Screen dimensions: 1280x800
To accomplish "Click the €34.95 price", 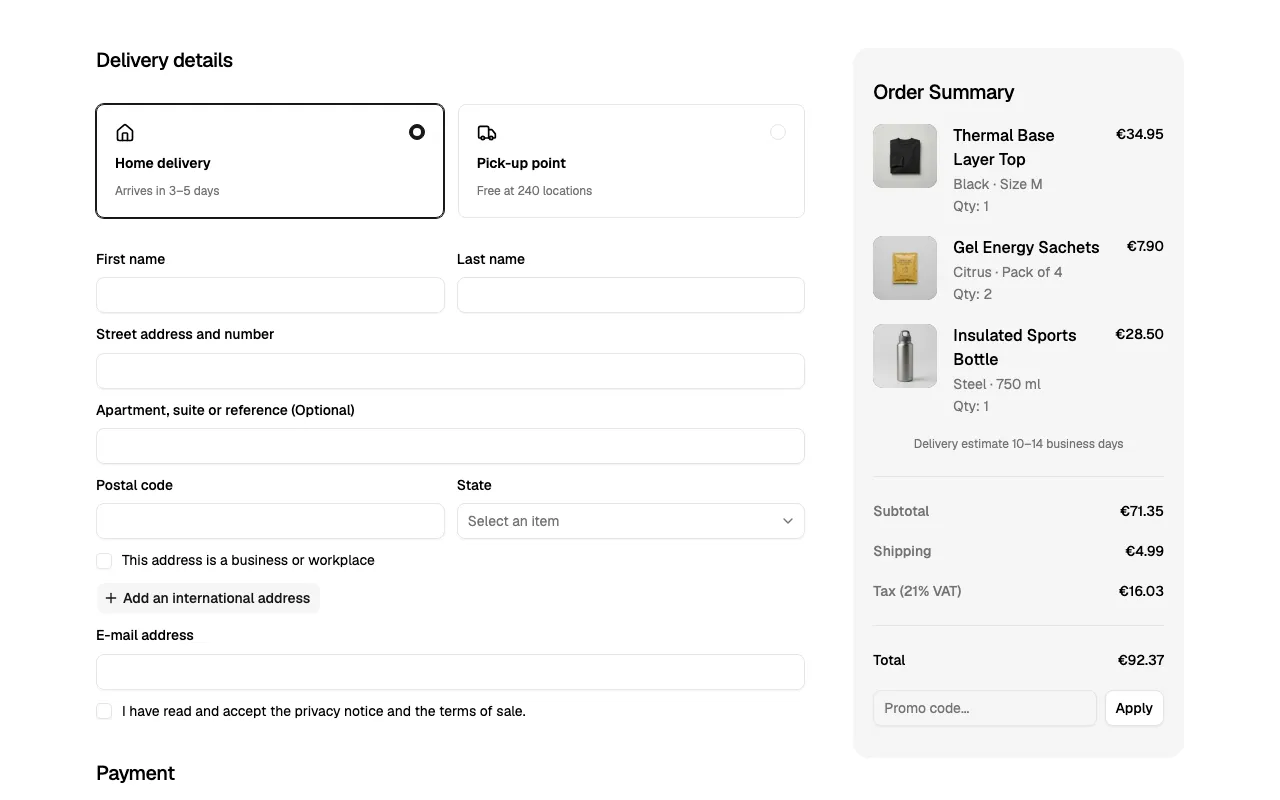I will coord(1140,134).
